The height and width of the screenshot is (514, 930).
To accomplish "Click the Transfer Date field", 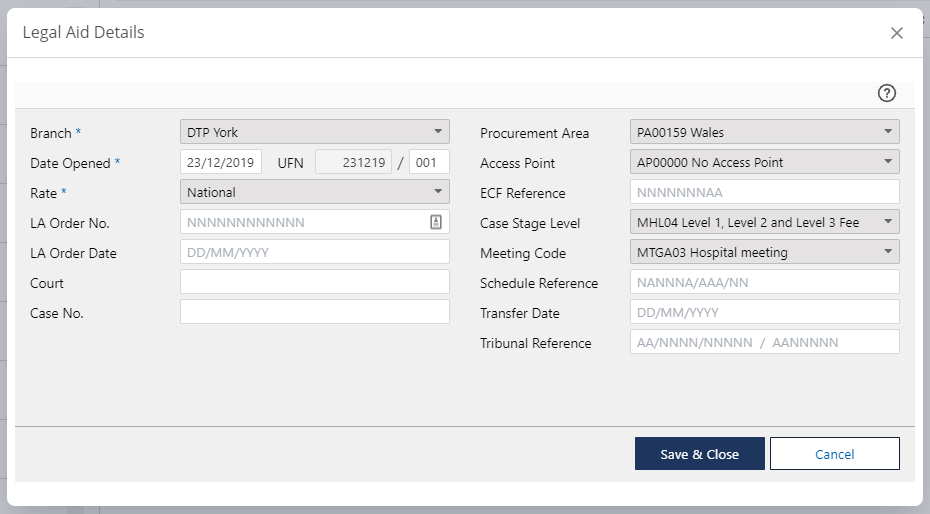I will [x=764, y=312].
